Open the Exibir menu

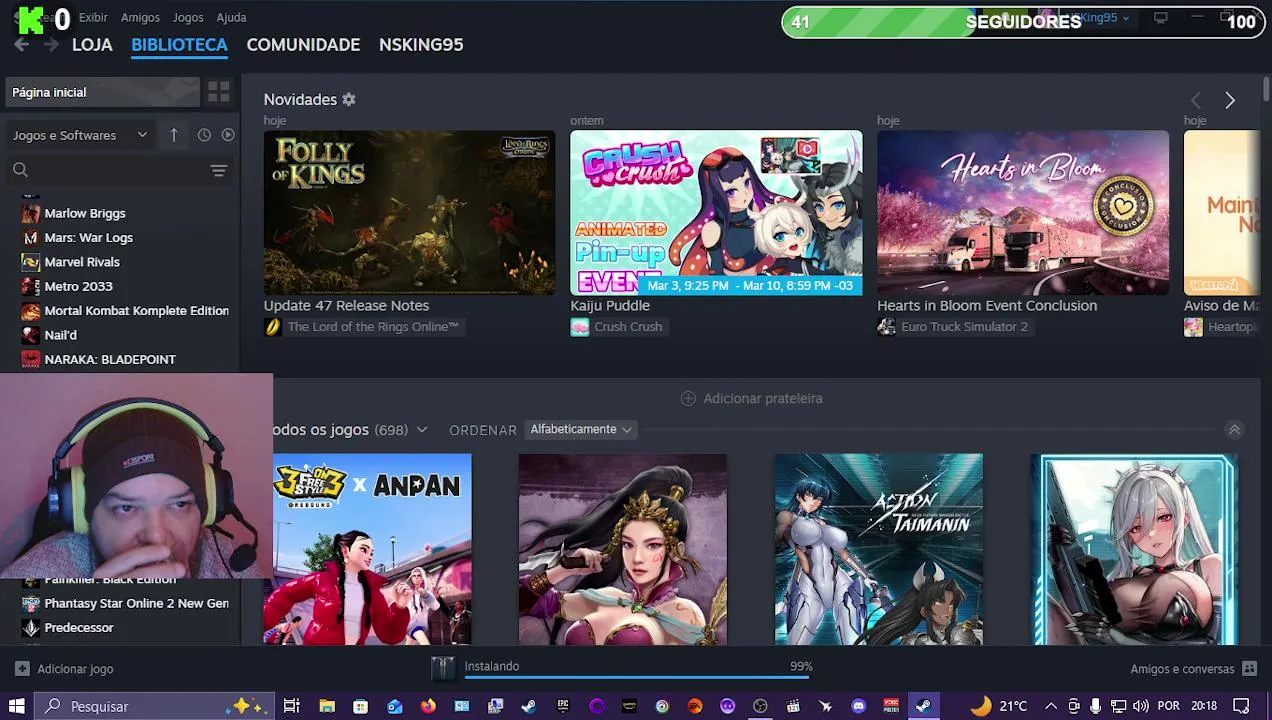[93, 18]
